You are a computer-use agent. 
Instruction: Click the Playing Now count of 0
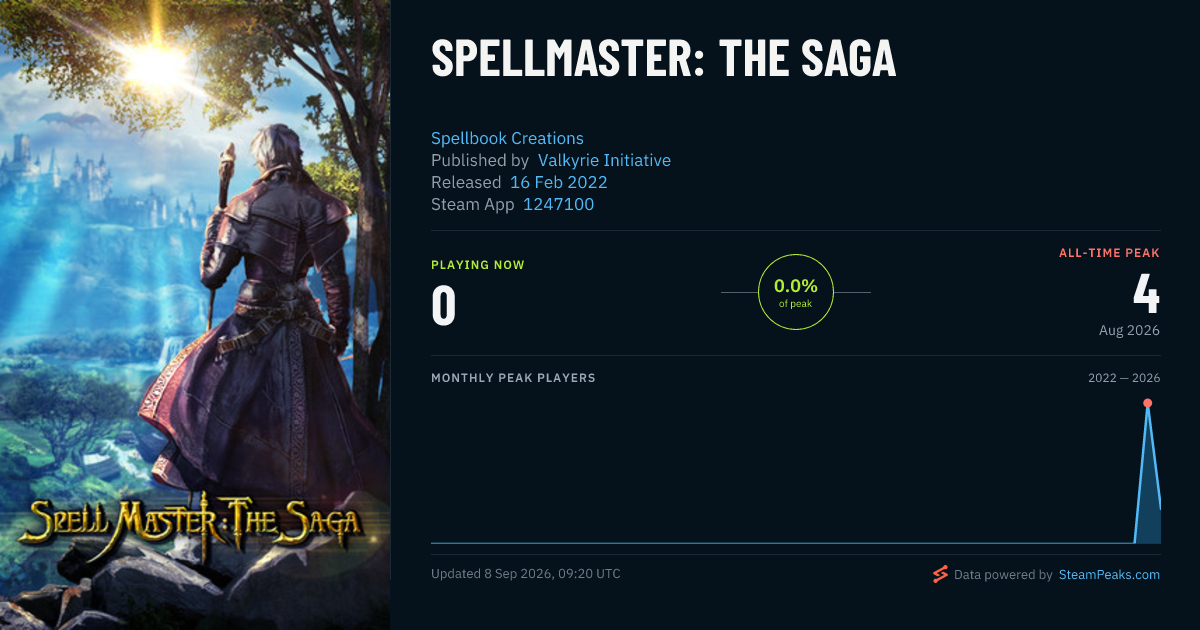click(x=443, y=306)
